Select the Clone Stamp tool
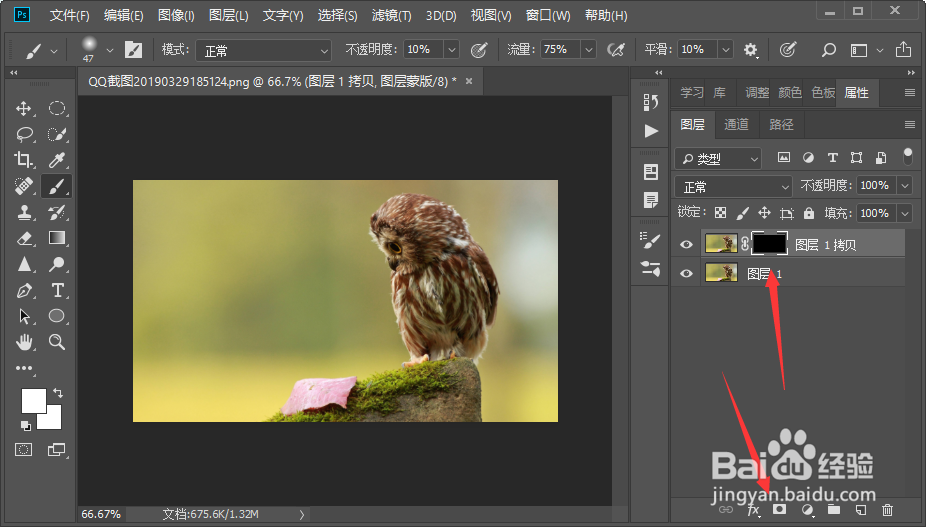This screenshot has width=926, height=527. (24, 212)
